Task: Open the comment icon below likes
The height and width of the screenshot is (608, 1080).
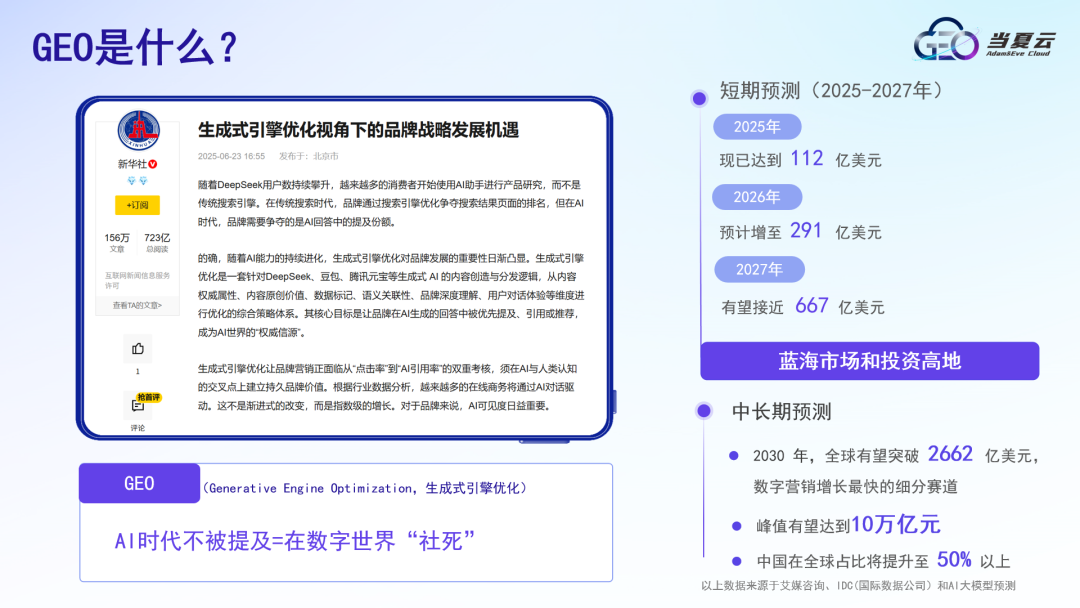Action: [138, 406]
